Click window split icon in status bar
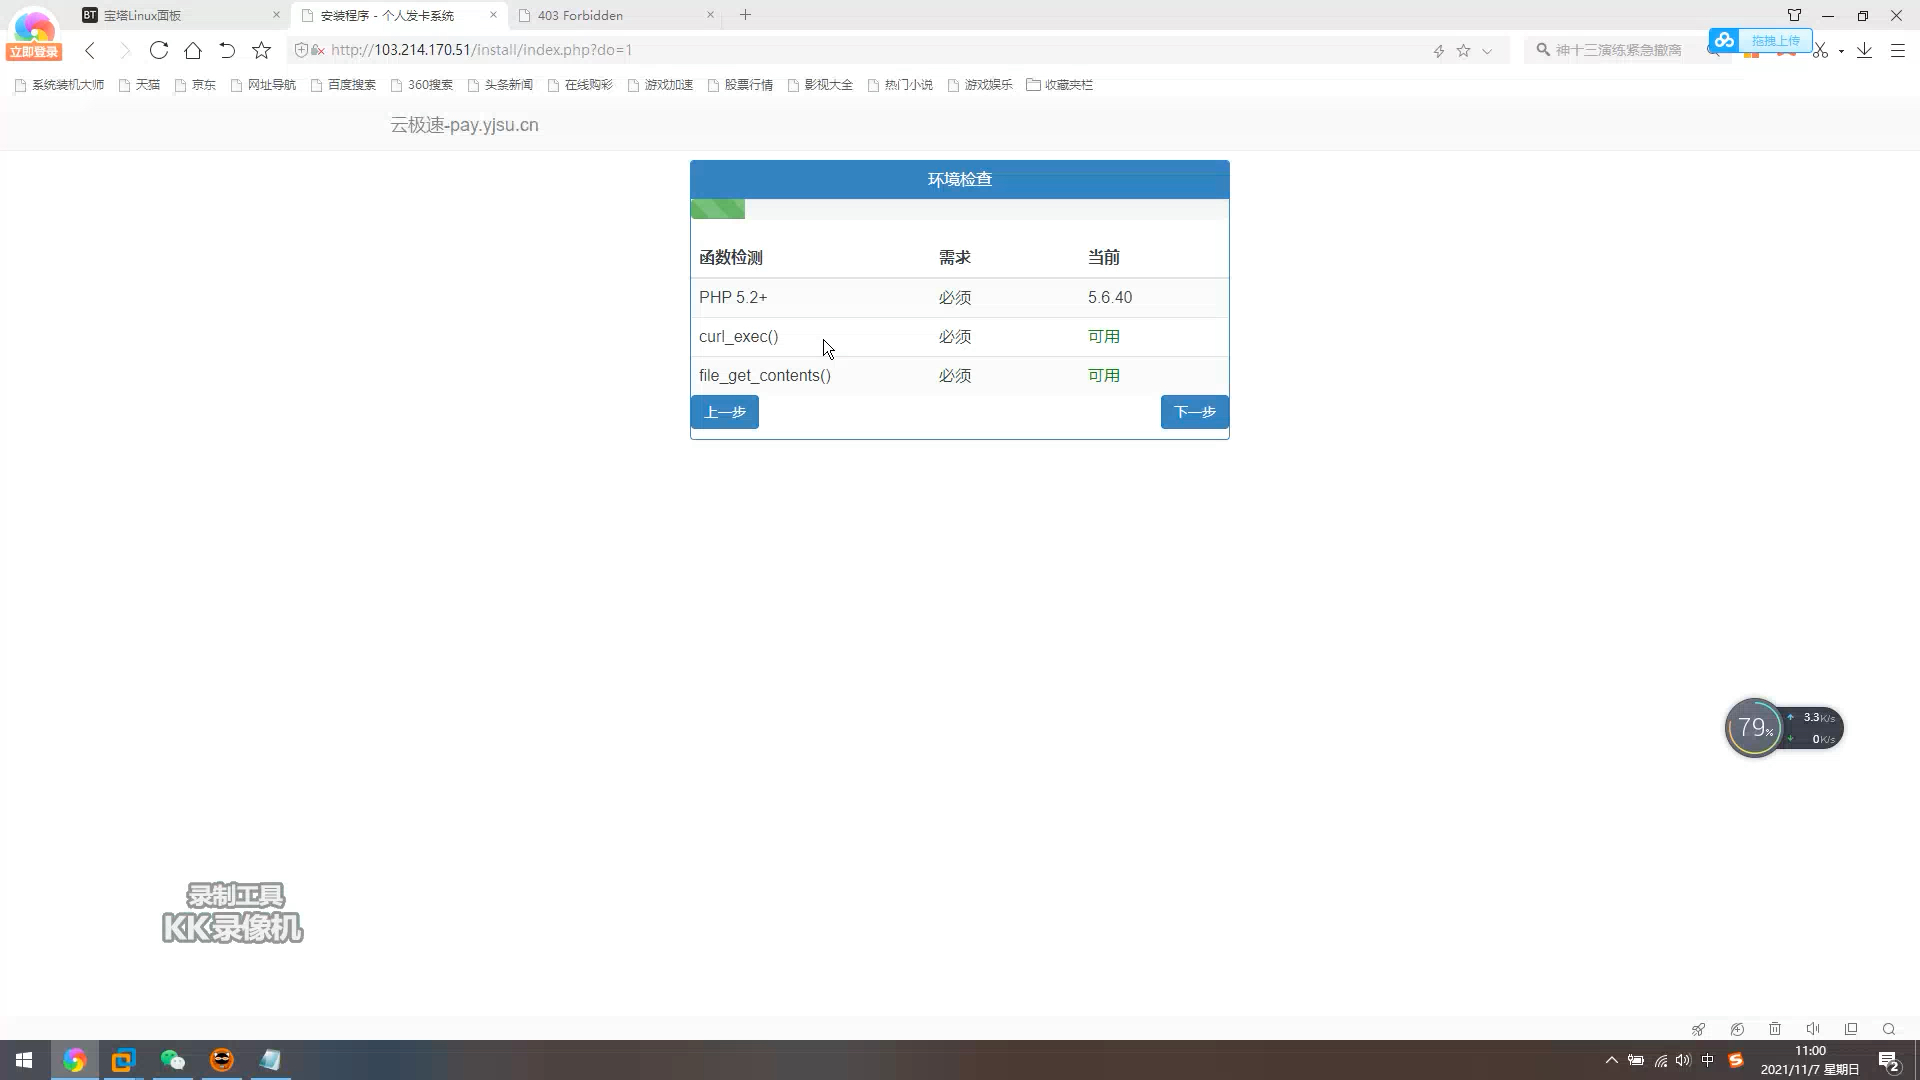The height and width of the screenshot is (1080, 1920). pos(1851,1029)
